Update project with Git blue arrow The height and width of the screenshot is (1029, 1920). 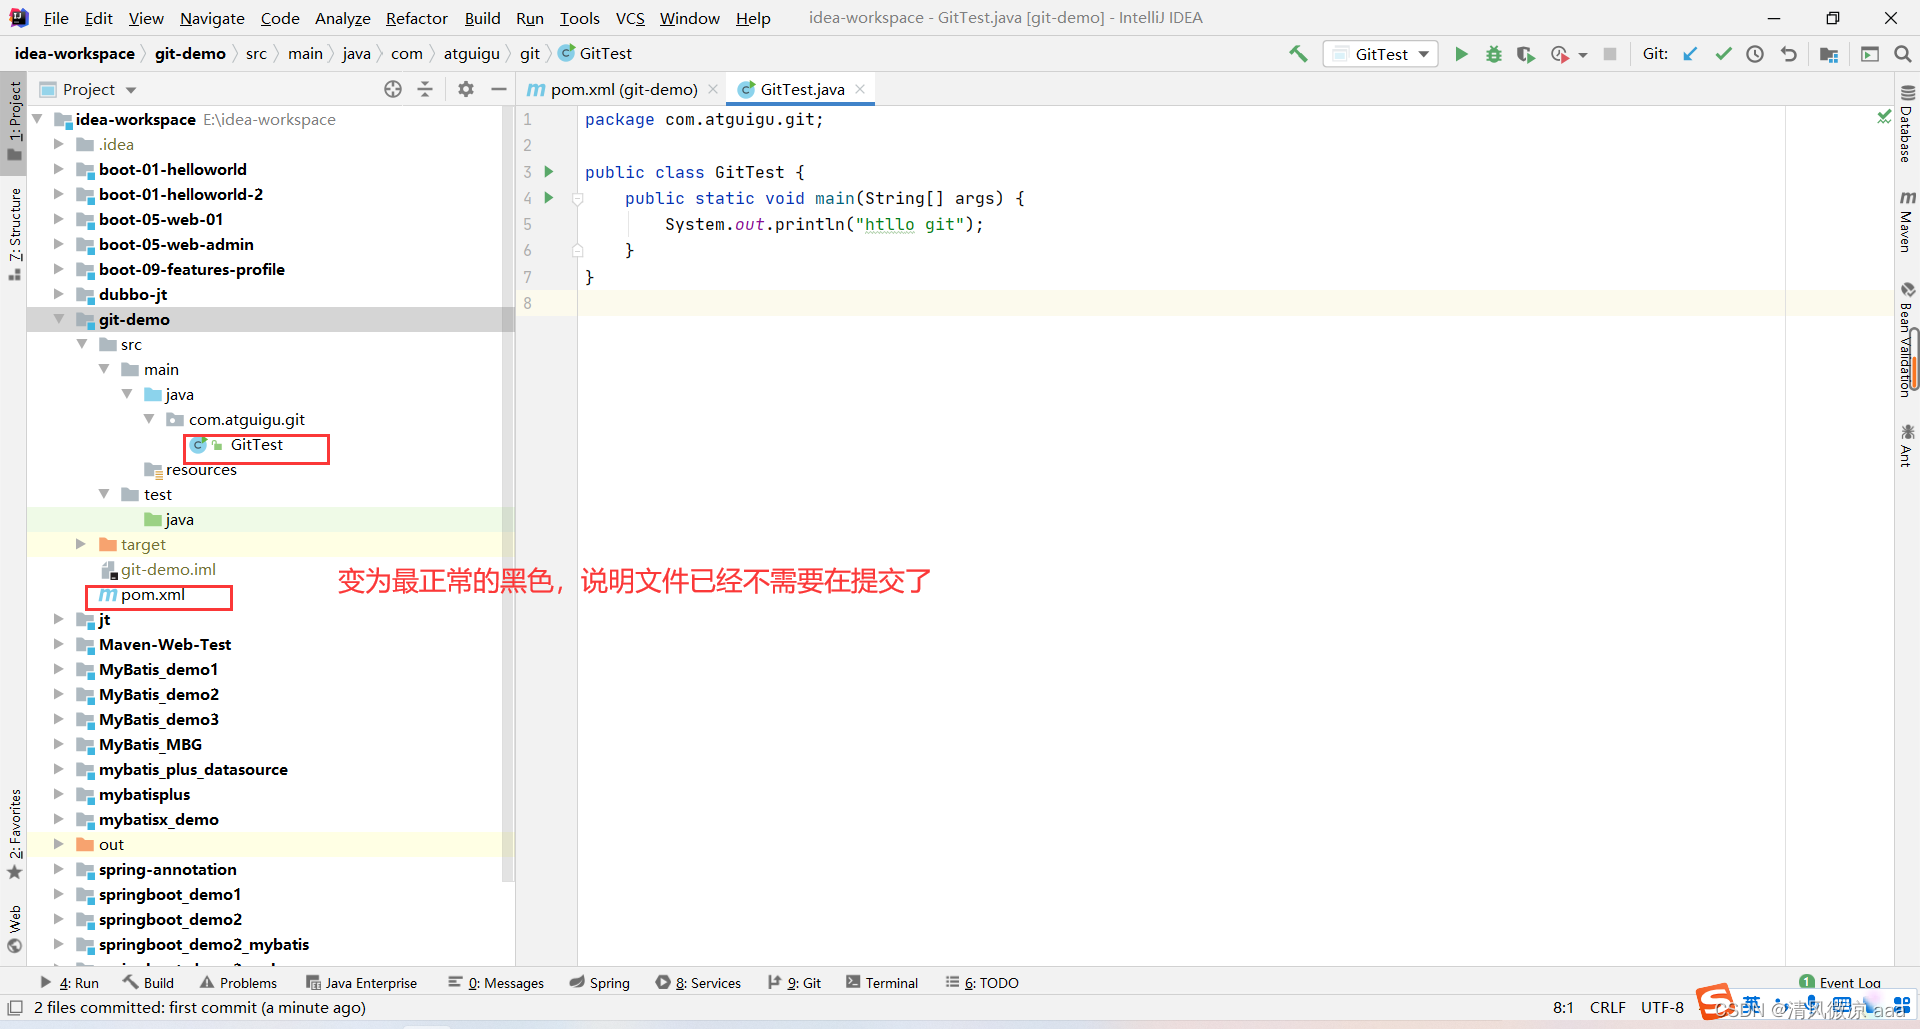point(1690,54)
